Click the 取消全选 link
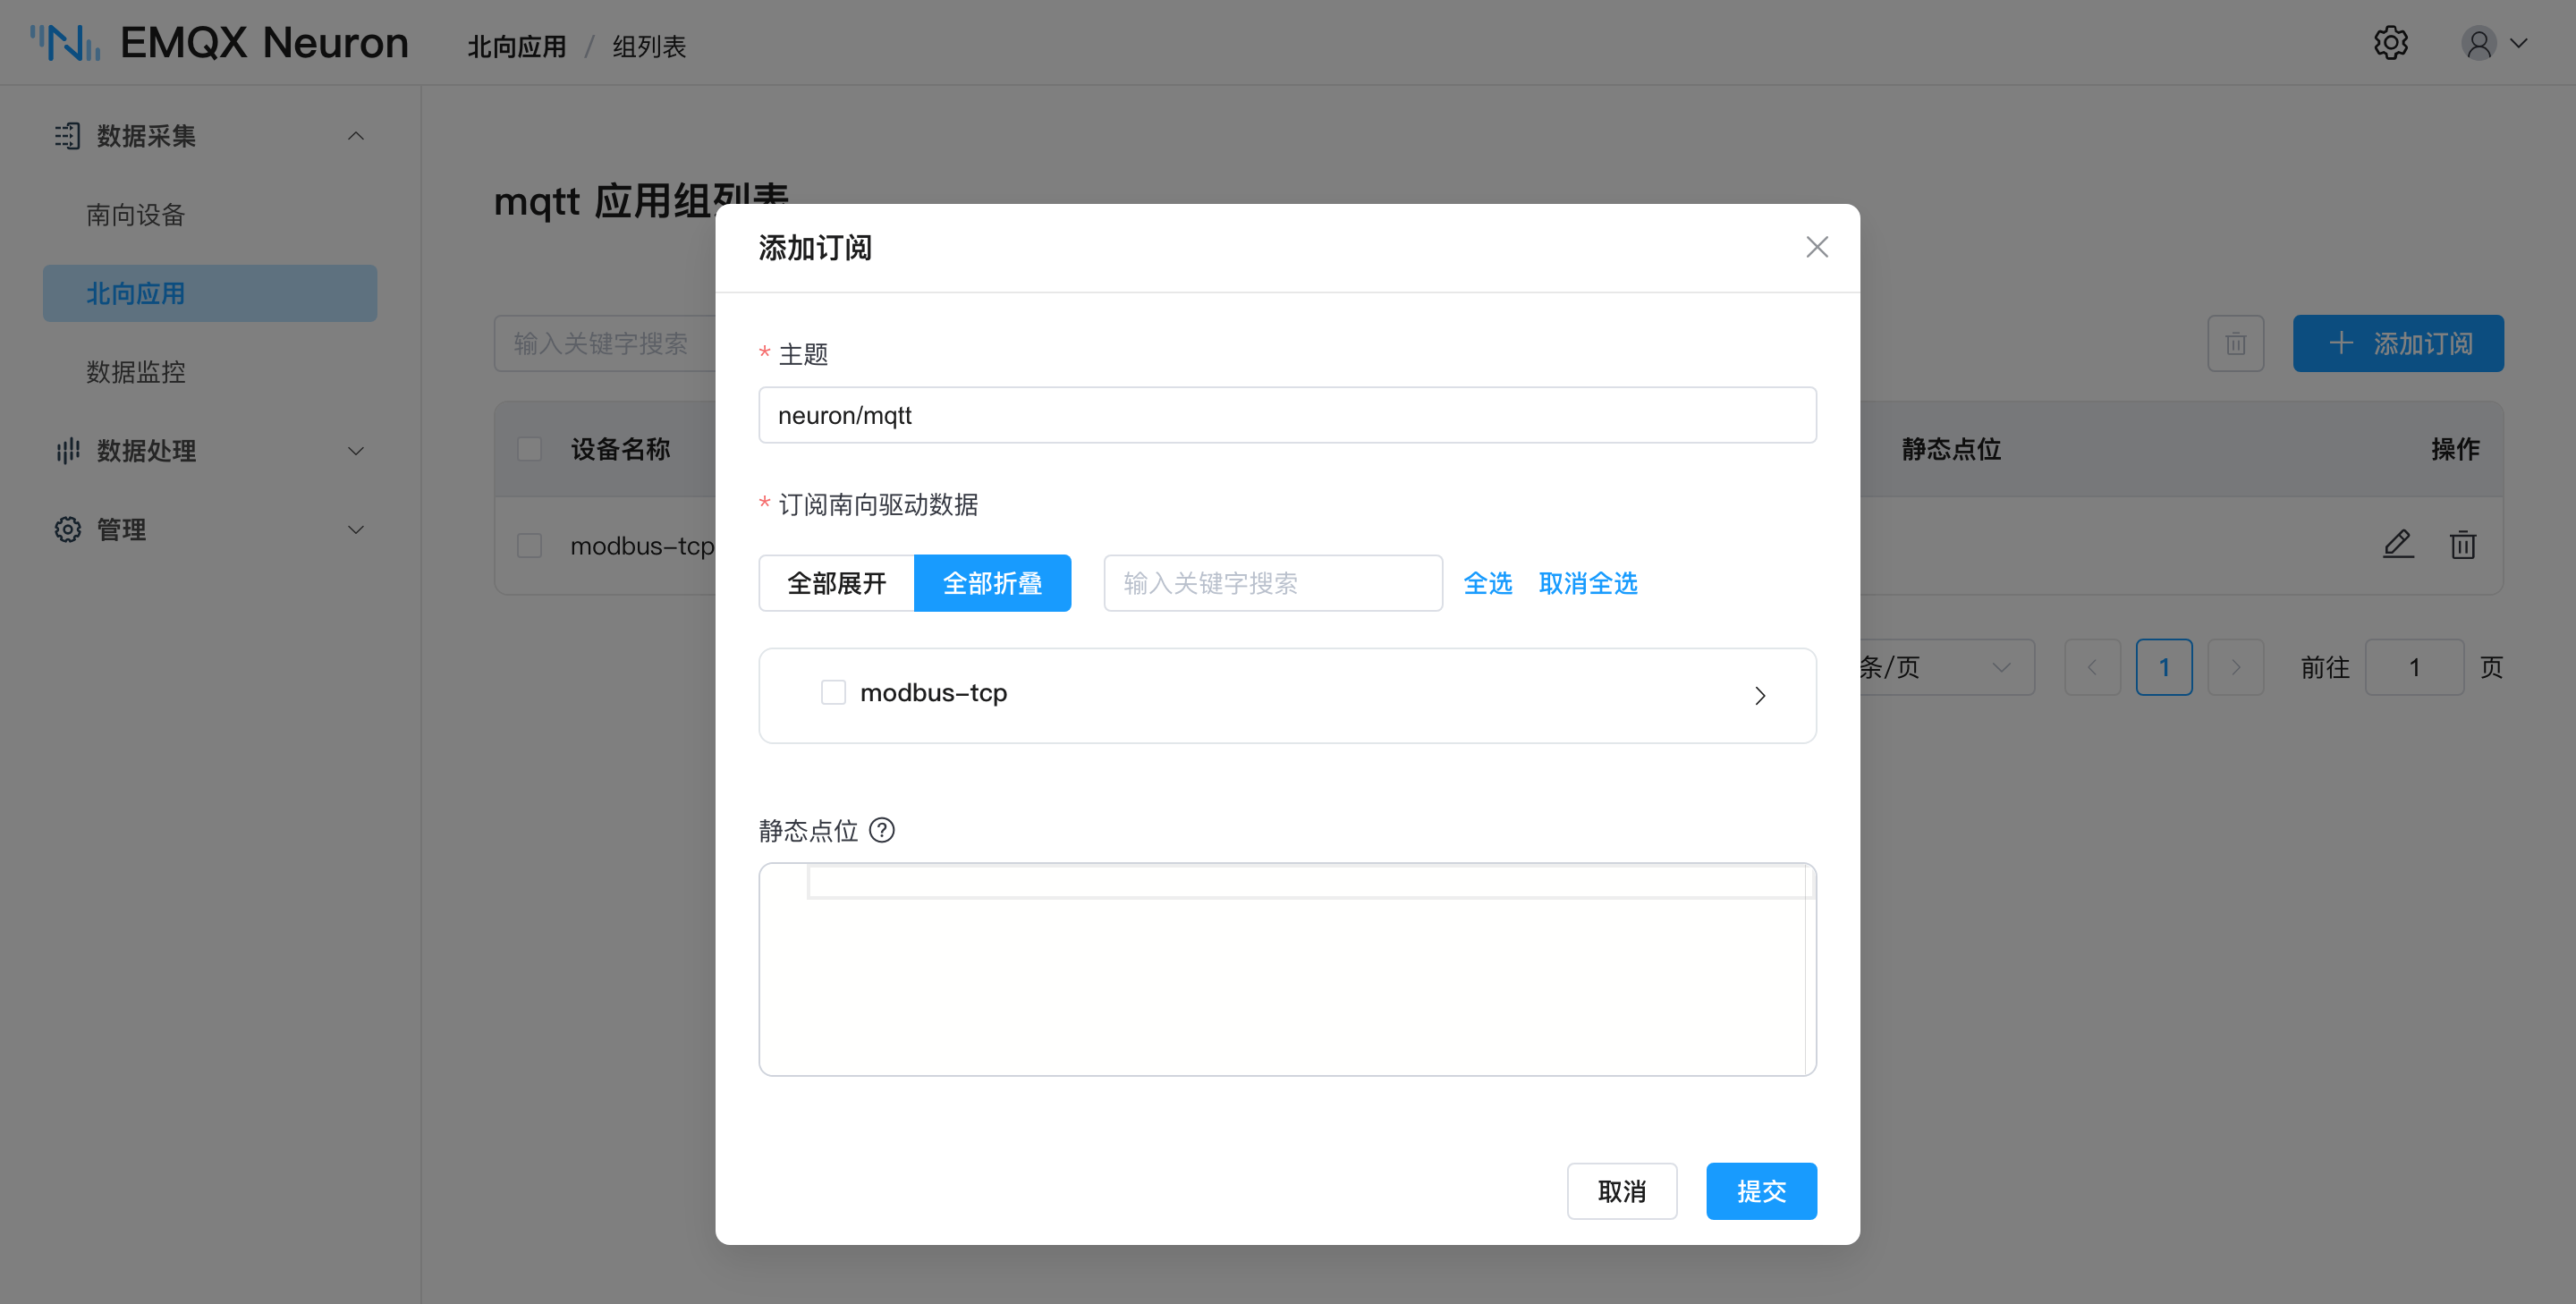 point(1587,583)
